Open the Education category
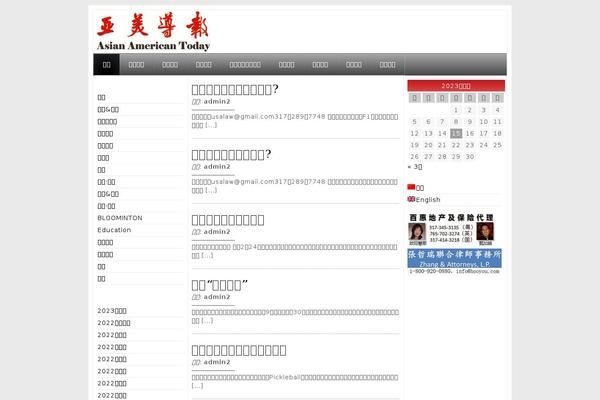Image resolution: width=600 pixels, height=400 pixels. coord(114,230)
